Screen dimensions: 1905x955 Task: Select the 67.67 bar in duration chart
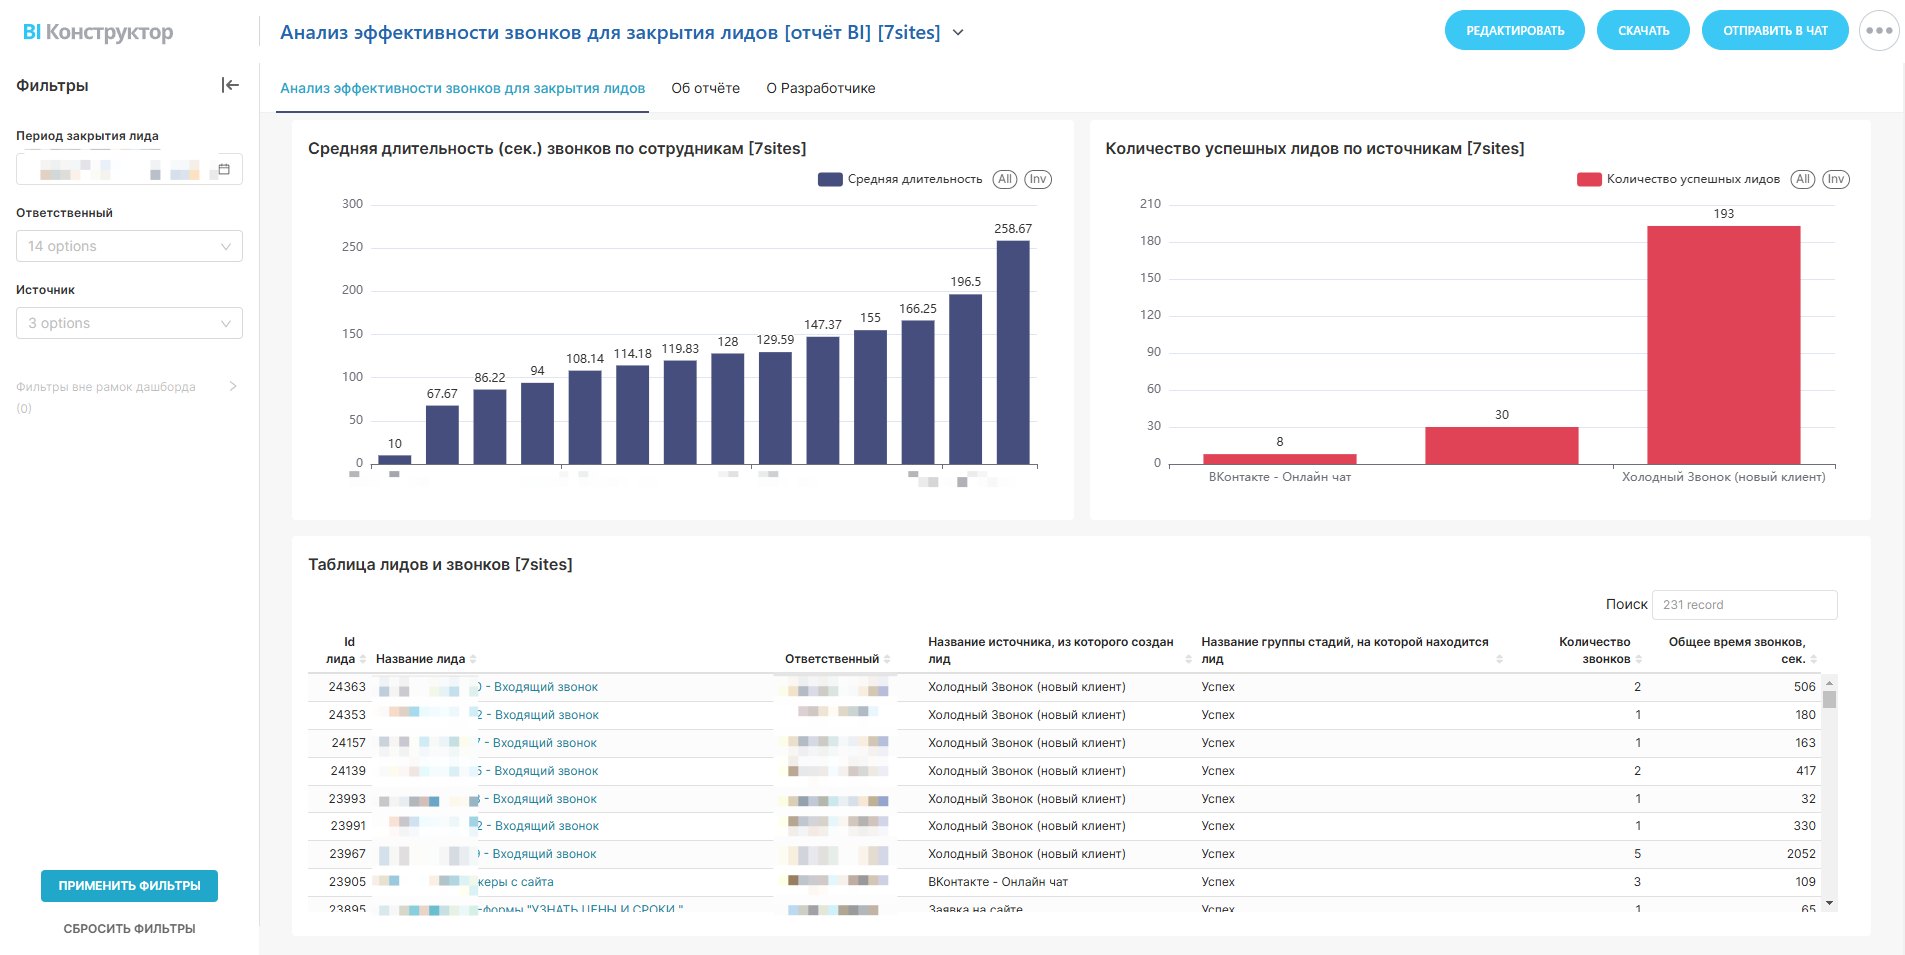click(x=442, y=435)
